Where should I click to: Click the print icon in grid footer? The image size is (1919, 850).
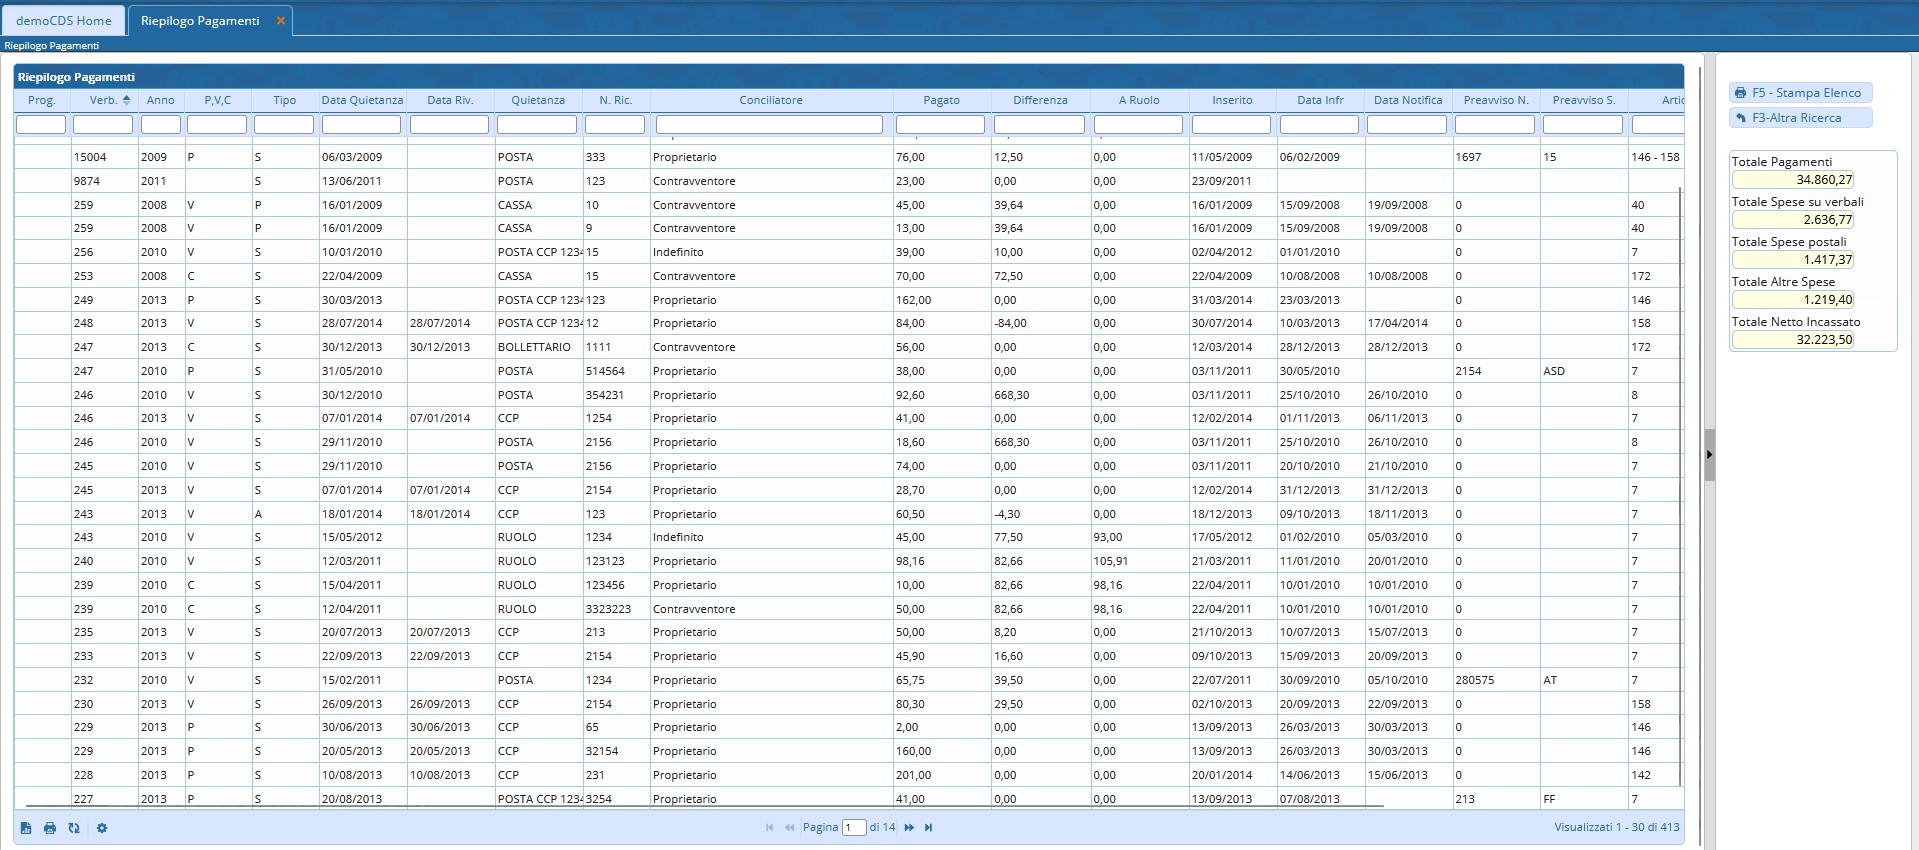pos(50,828)
